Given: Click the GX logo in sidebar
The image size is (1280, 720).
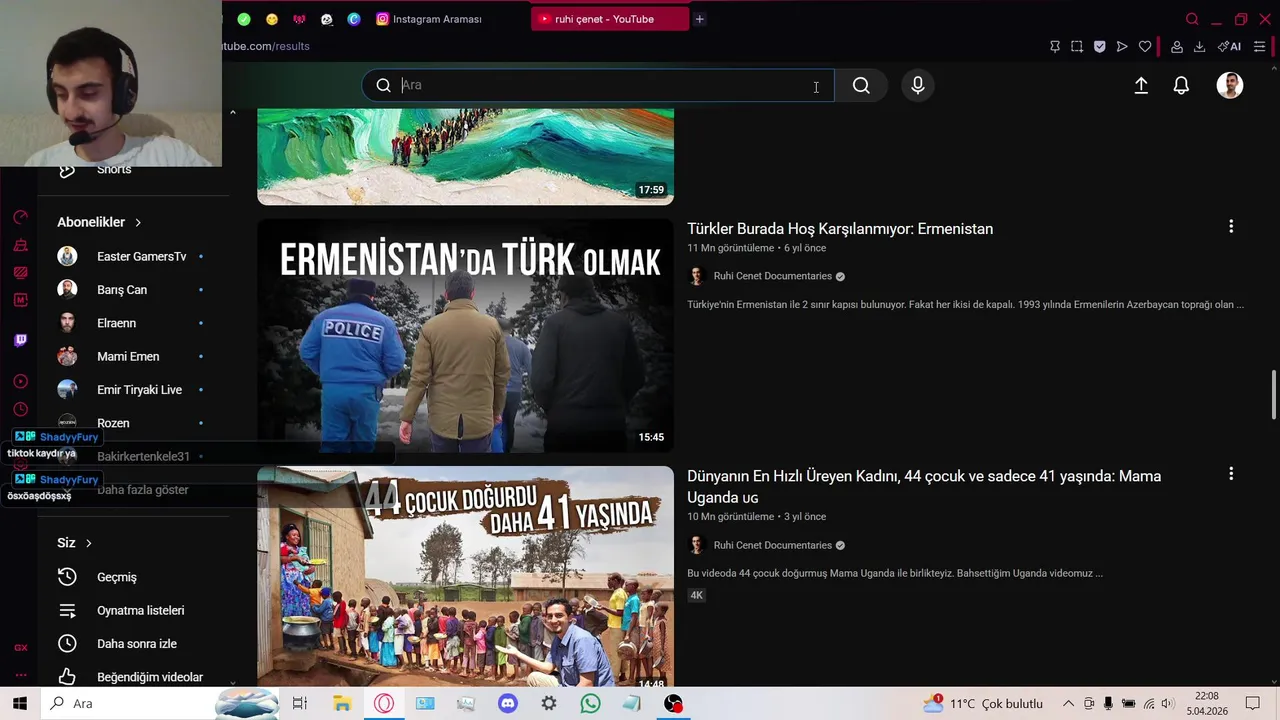Looking at the screenshot, I should [x=20, y=647].
